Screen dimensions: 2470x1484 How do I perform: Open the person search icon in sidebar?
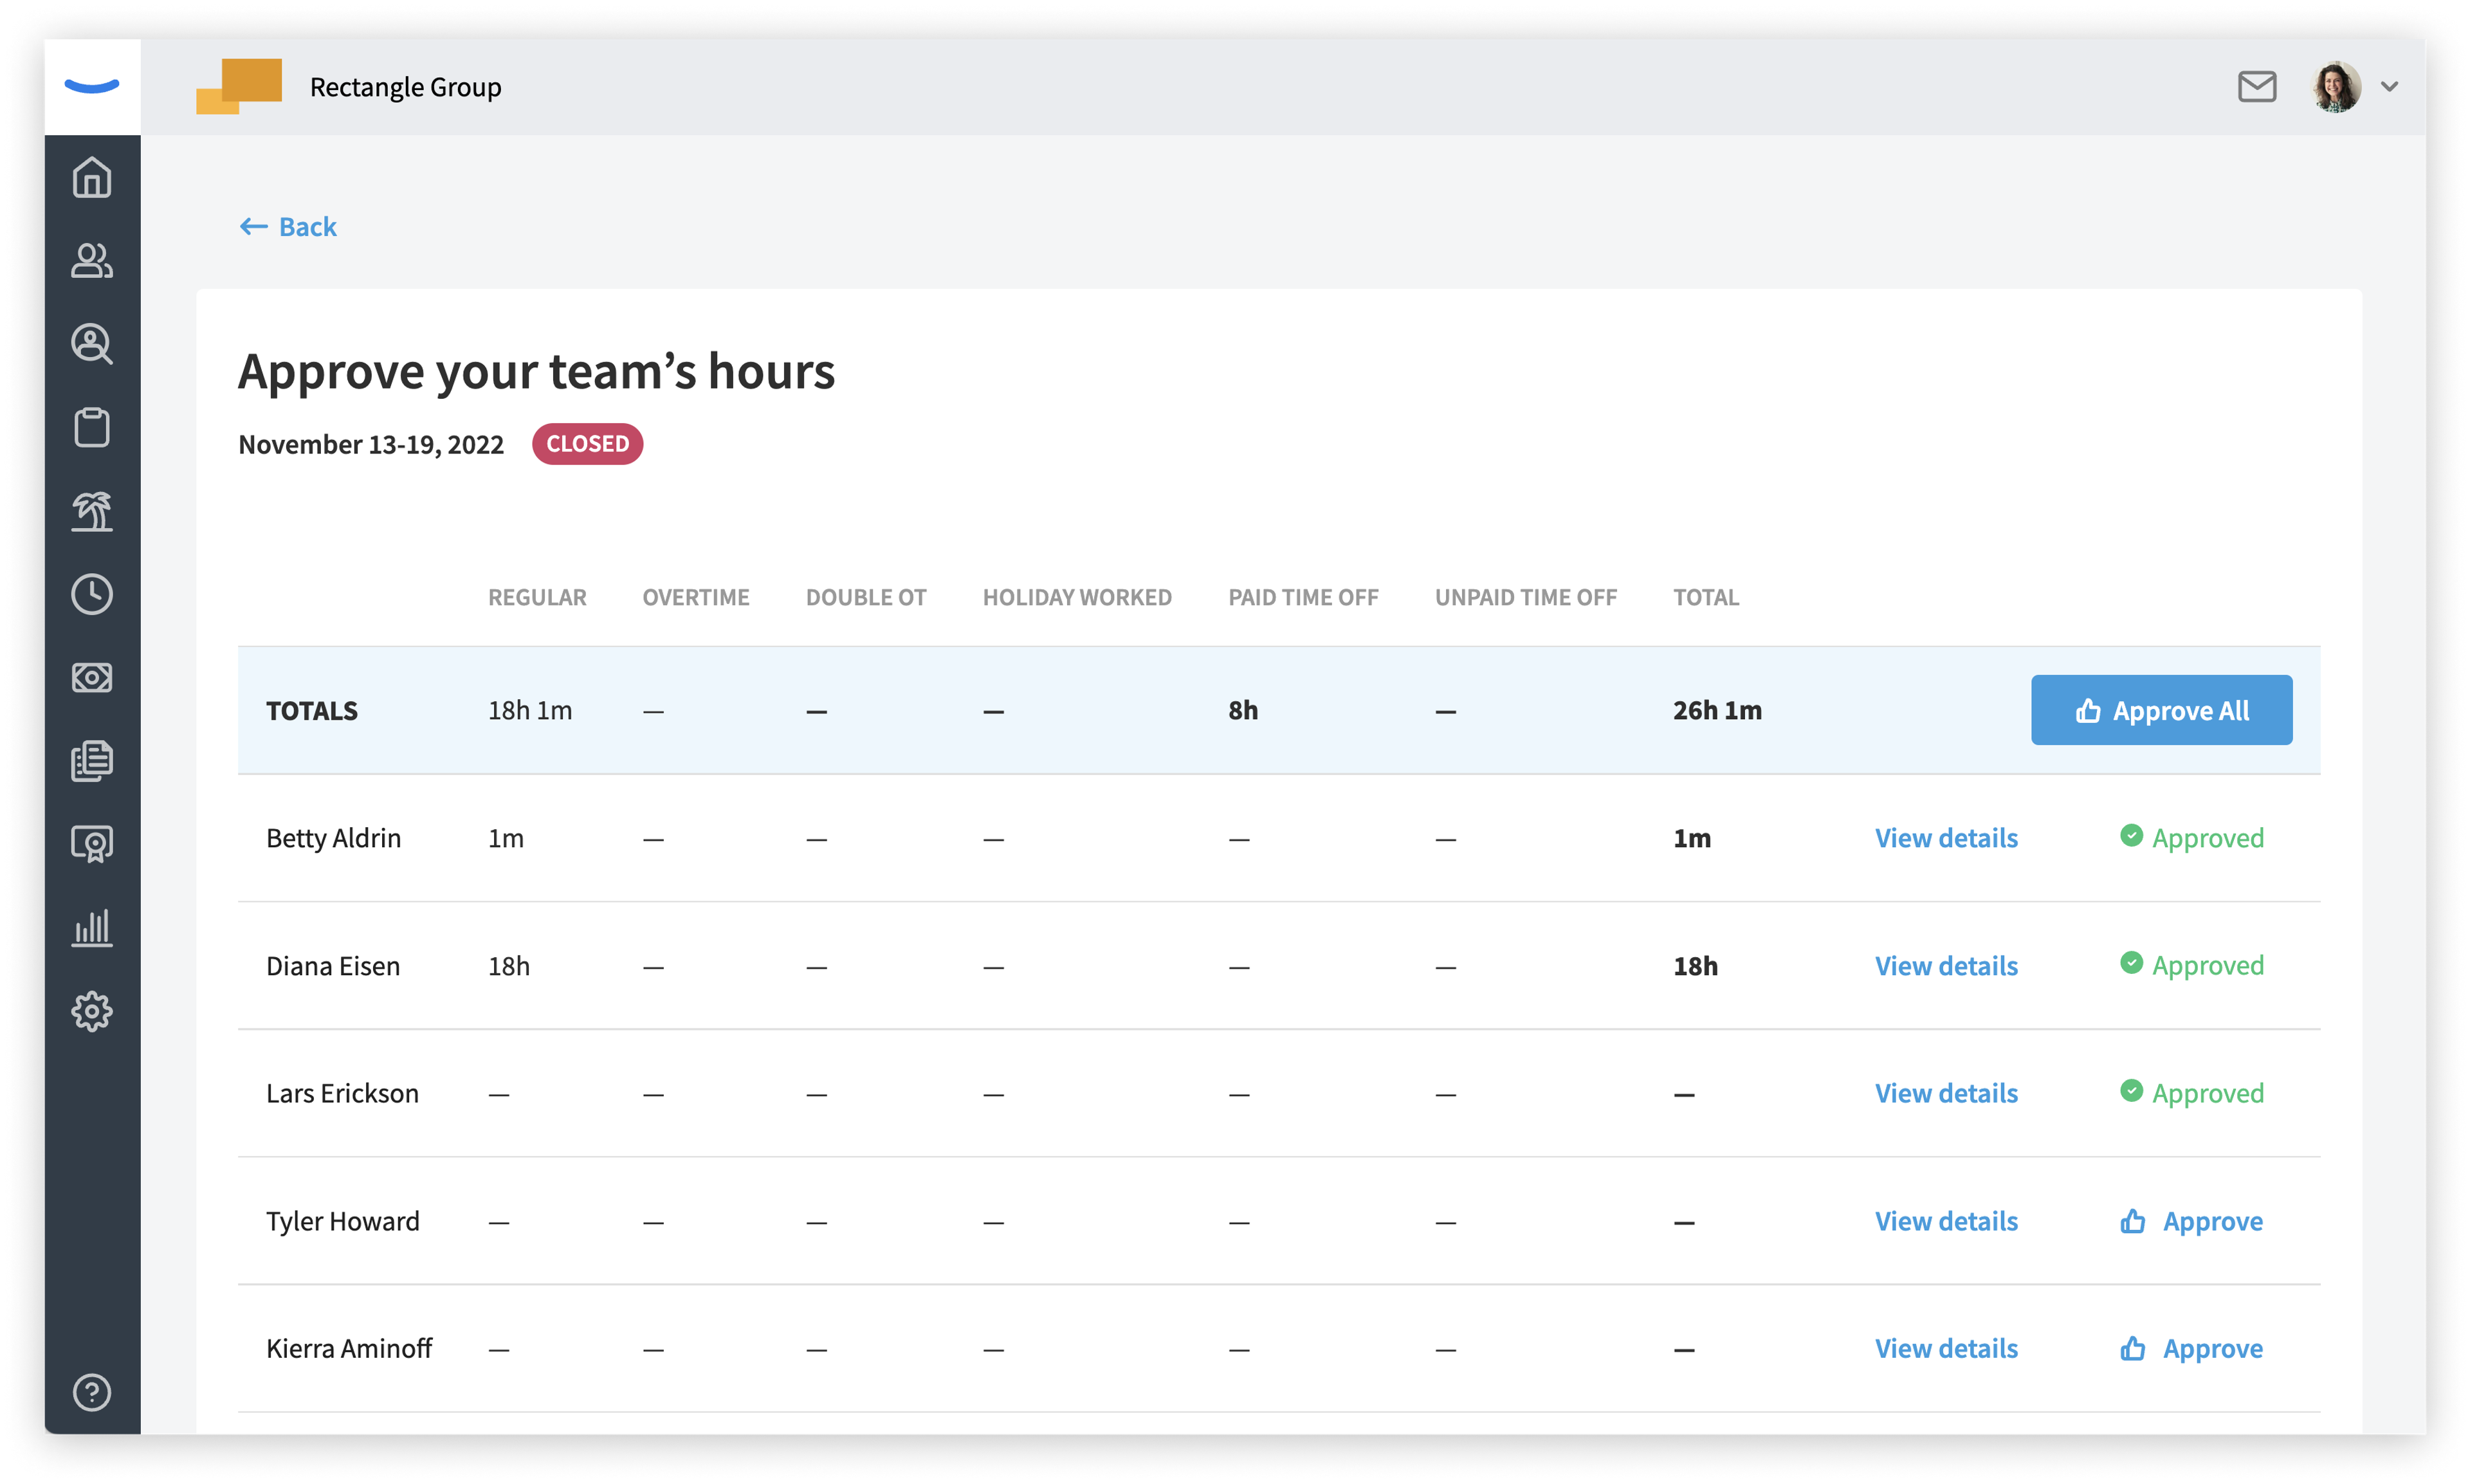pos(92,344)
